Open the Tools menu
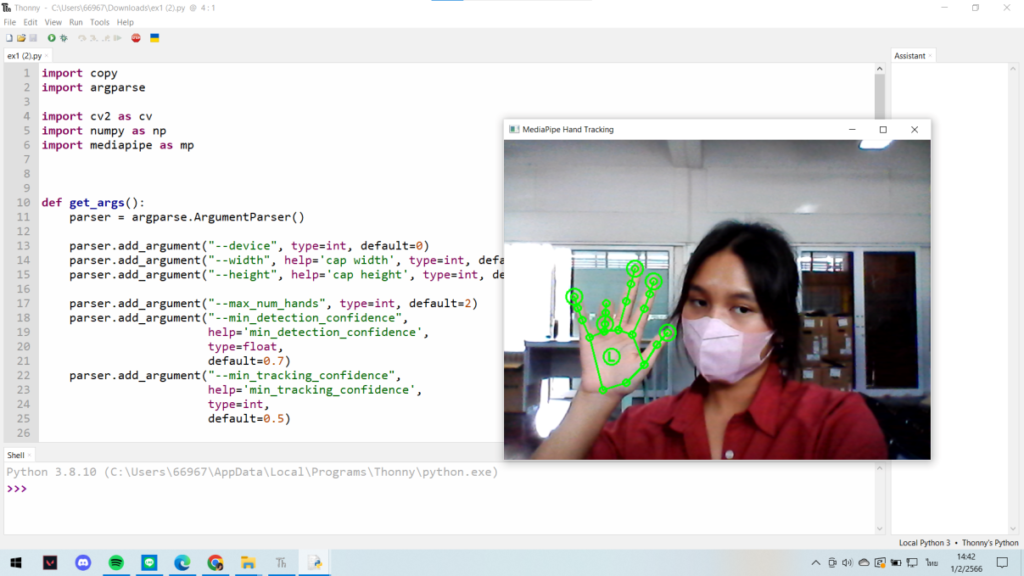Image resolution: width=1024 pixels, height=576 pixels. tap(100, 22)
